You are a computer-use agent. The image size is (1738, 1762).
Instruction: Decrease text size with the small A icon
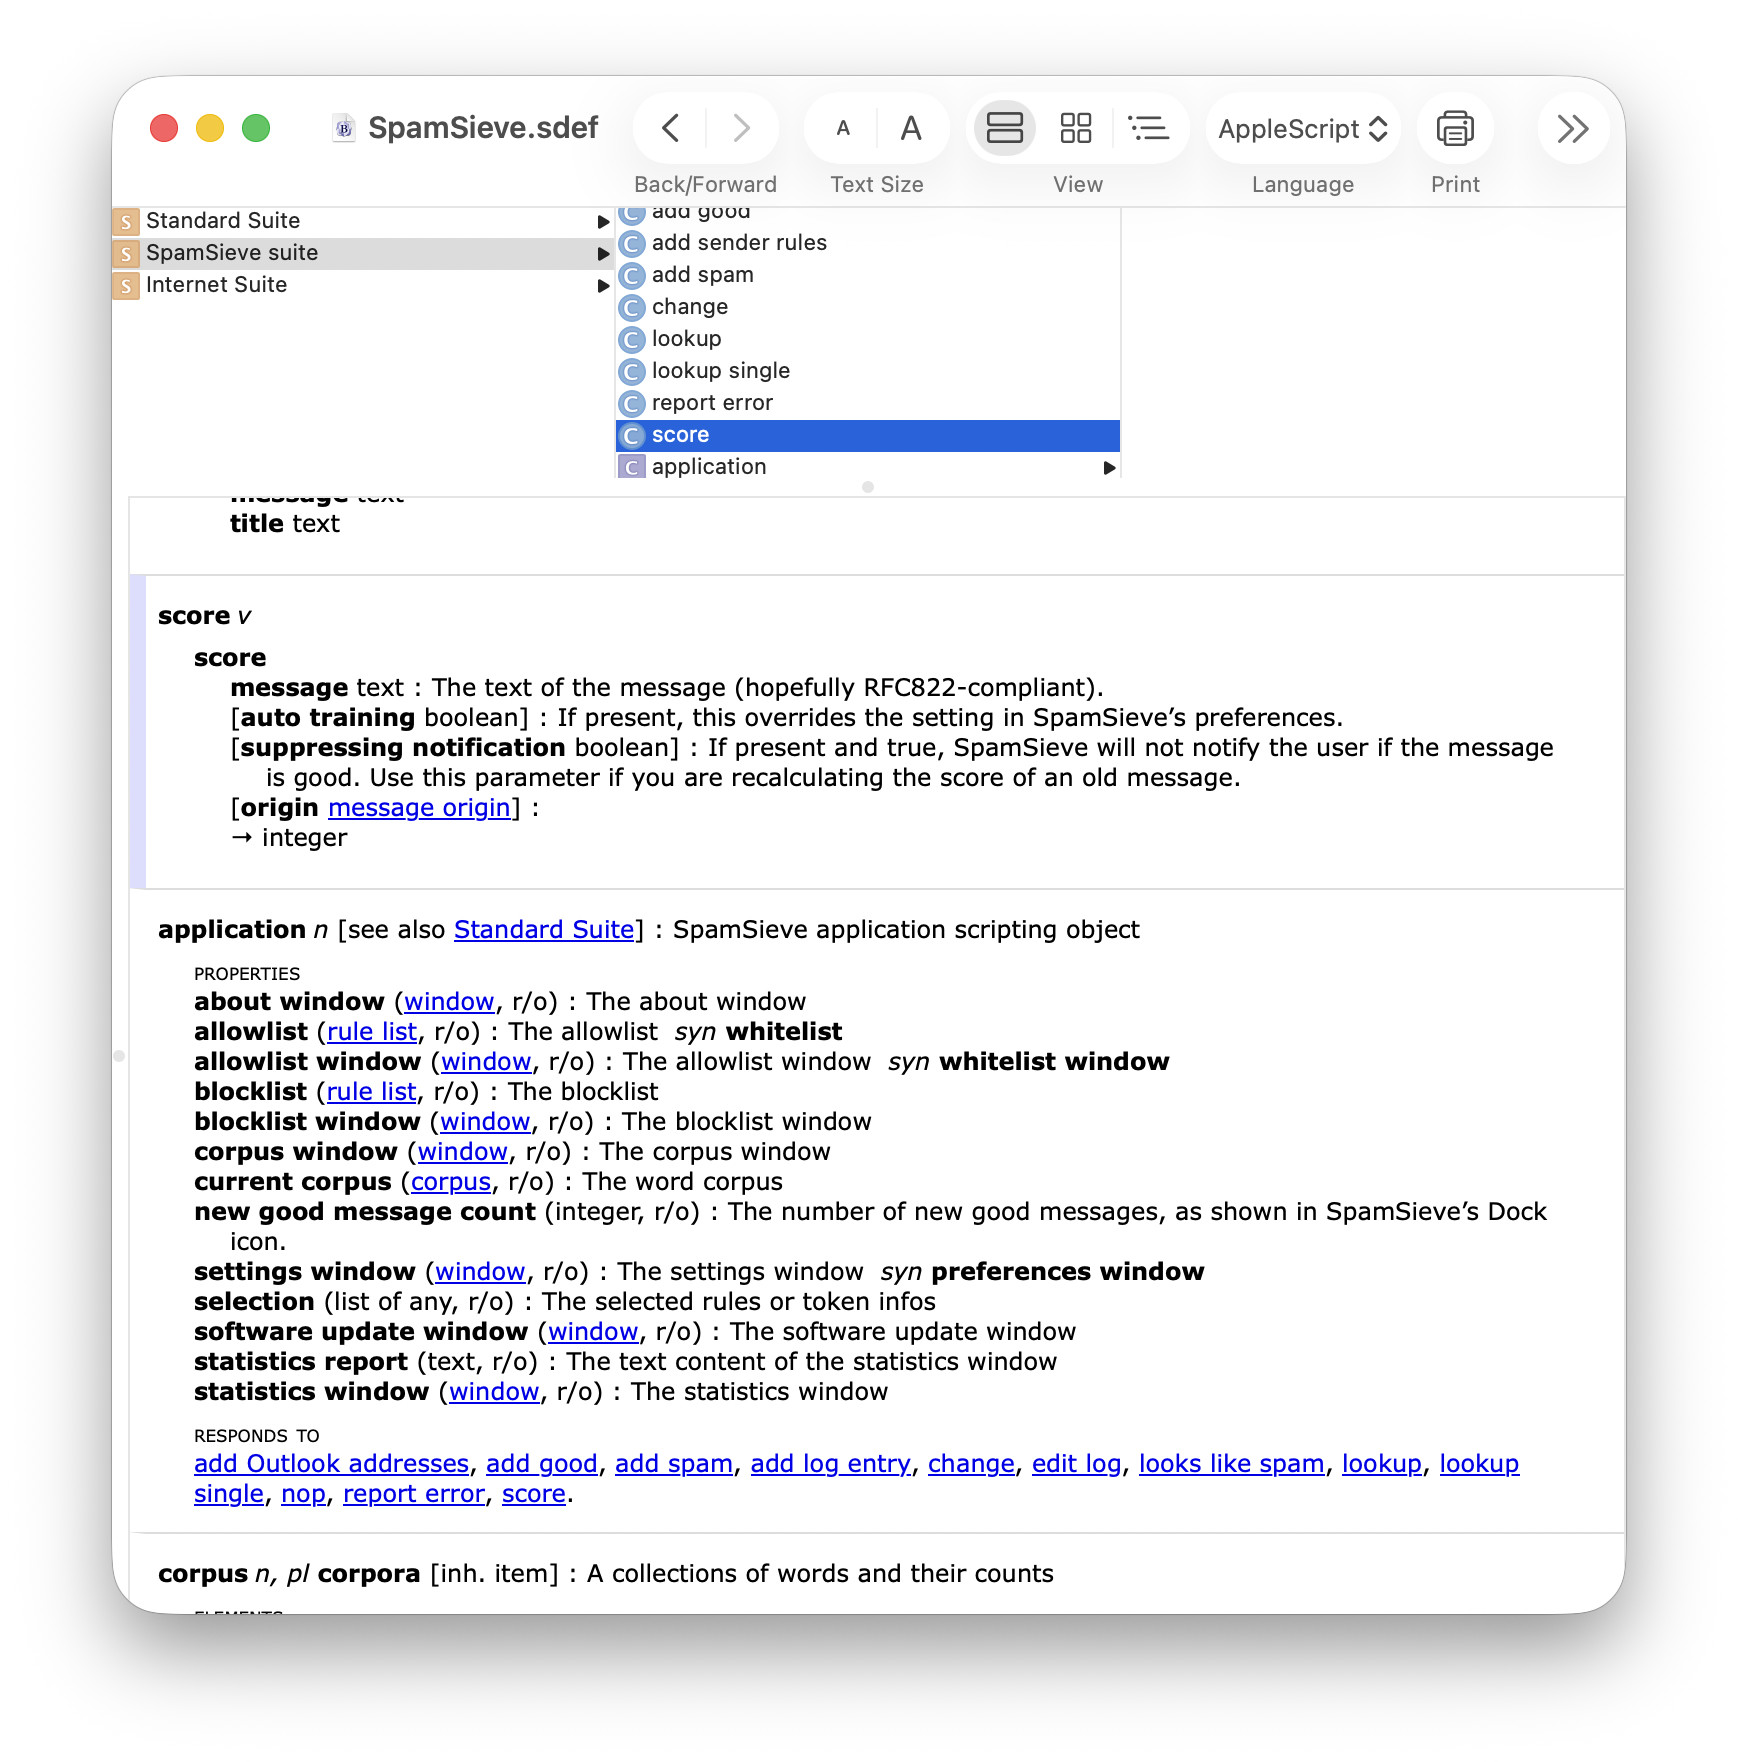842,128
